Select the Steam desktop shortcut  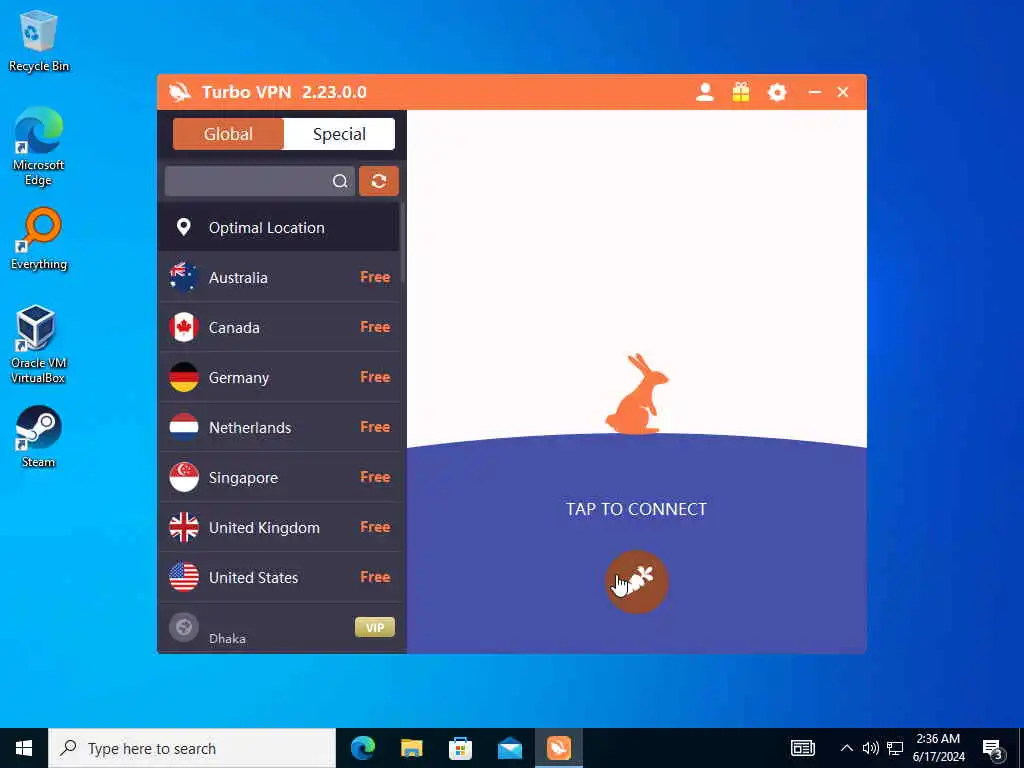[39, 437]
